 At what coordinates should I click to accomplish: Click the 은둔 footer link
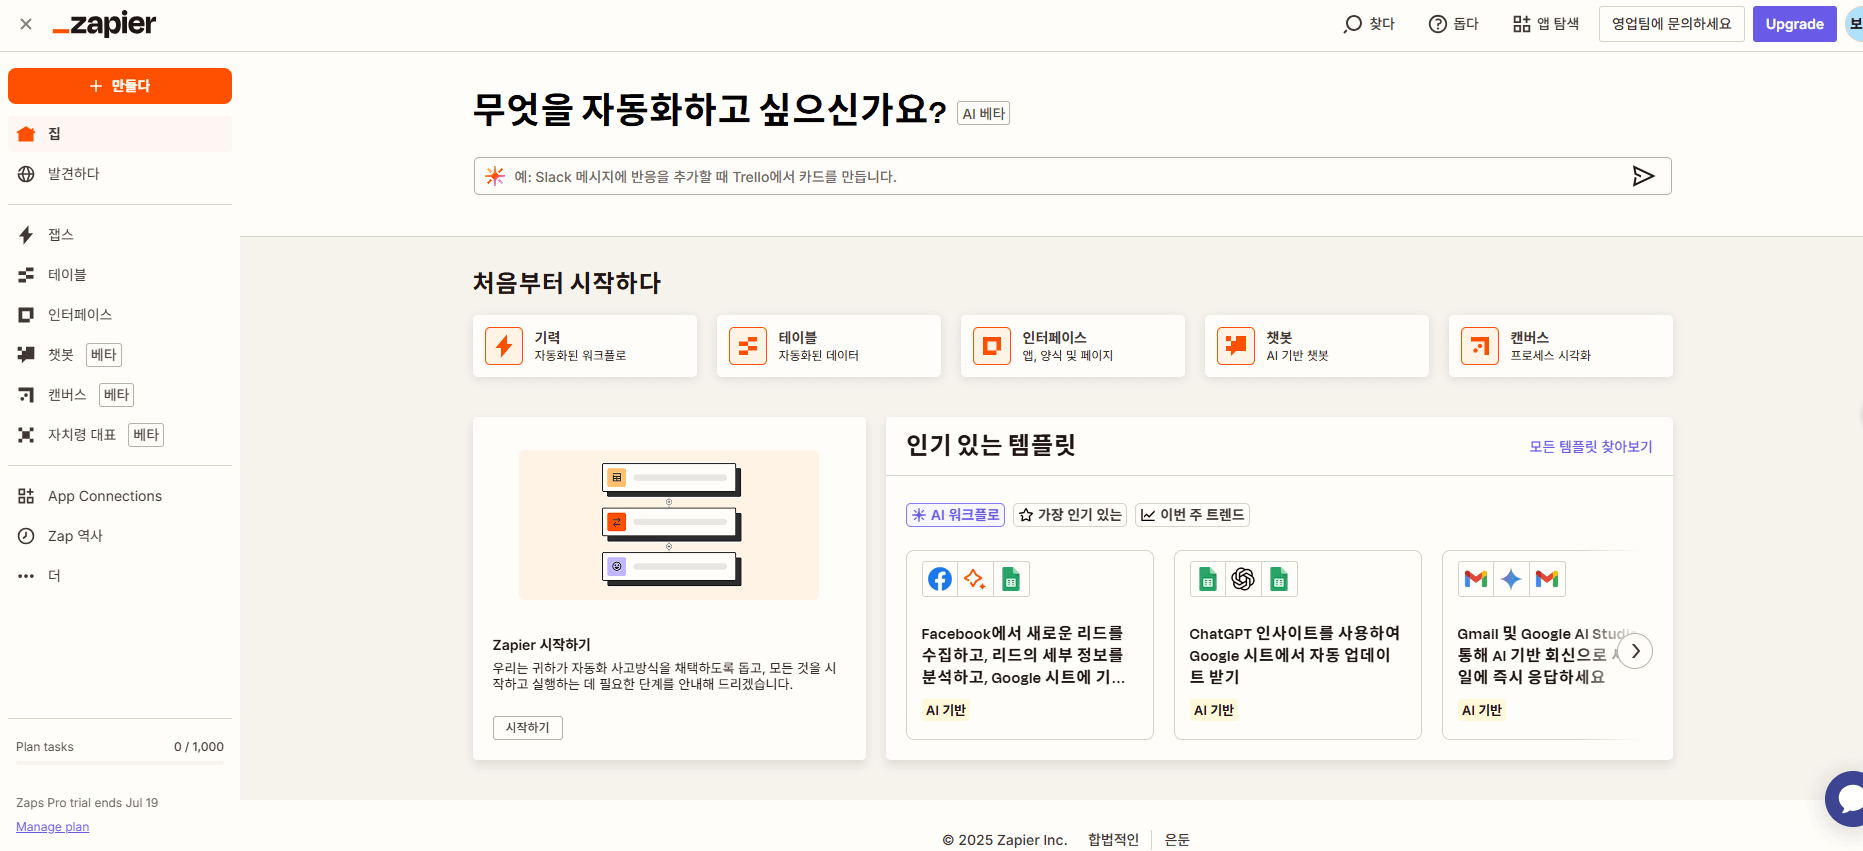click(x=1177, y=840)
